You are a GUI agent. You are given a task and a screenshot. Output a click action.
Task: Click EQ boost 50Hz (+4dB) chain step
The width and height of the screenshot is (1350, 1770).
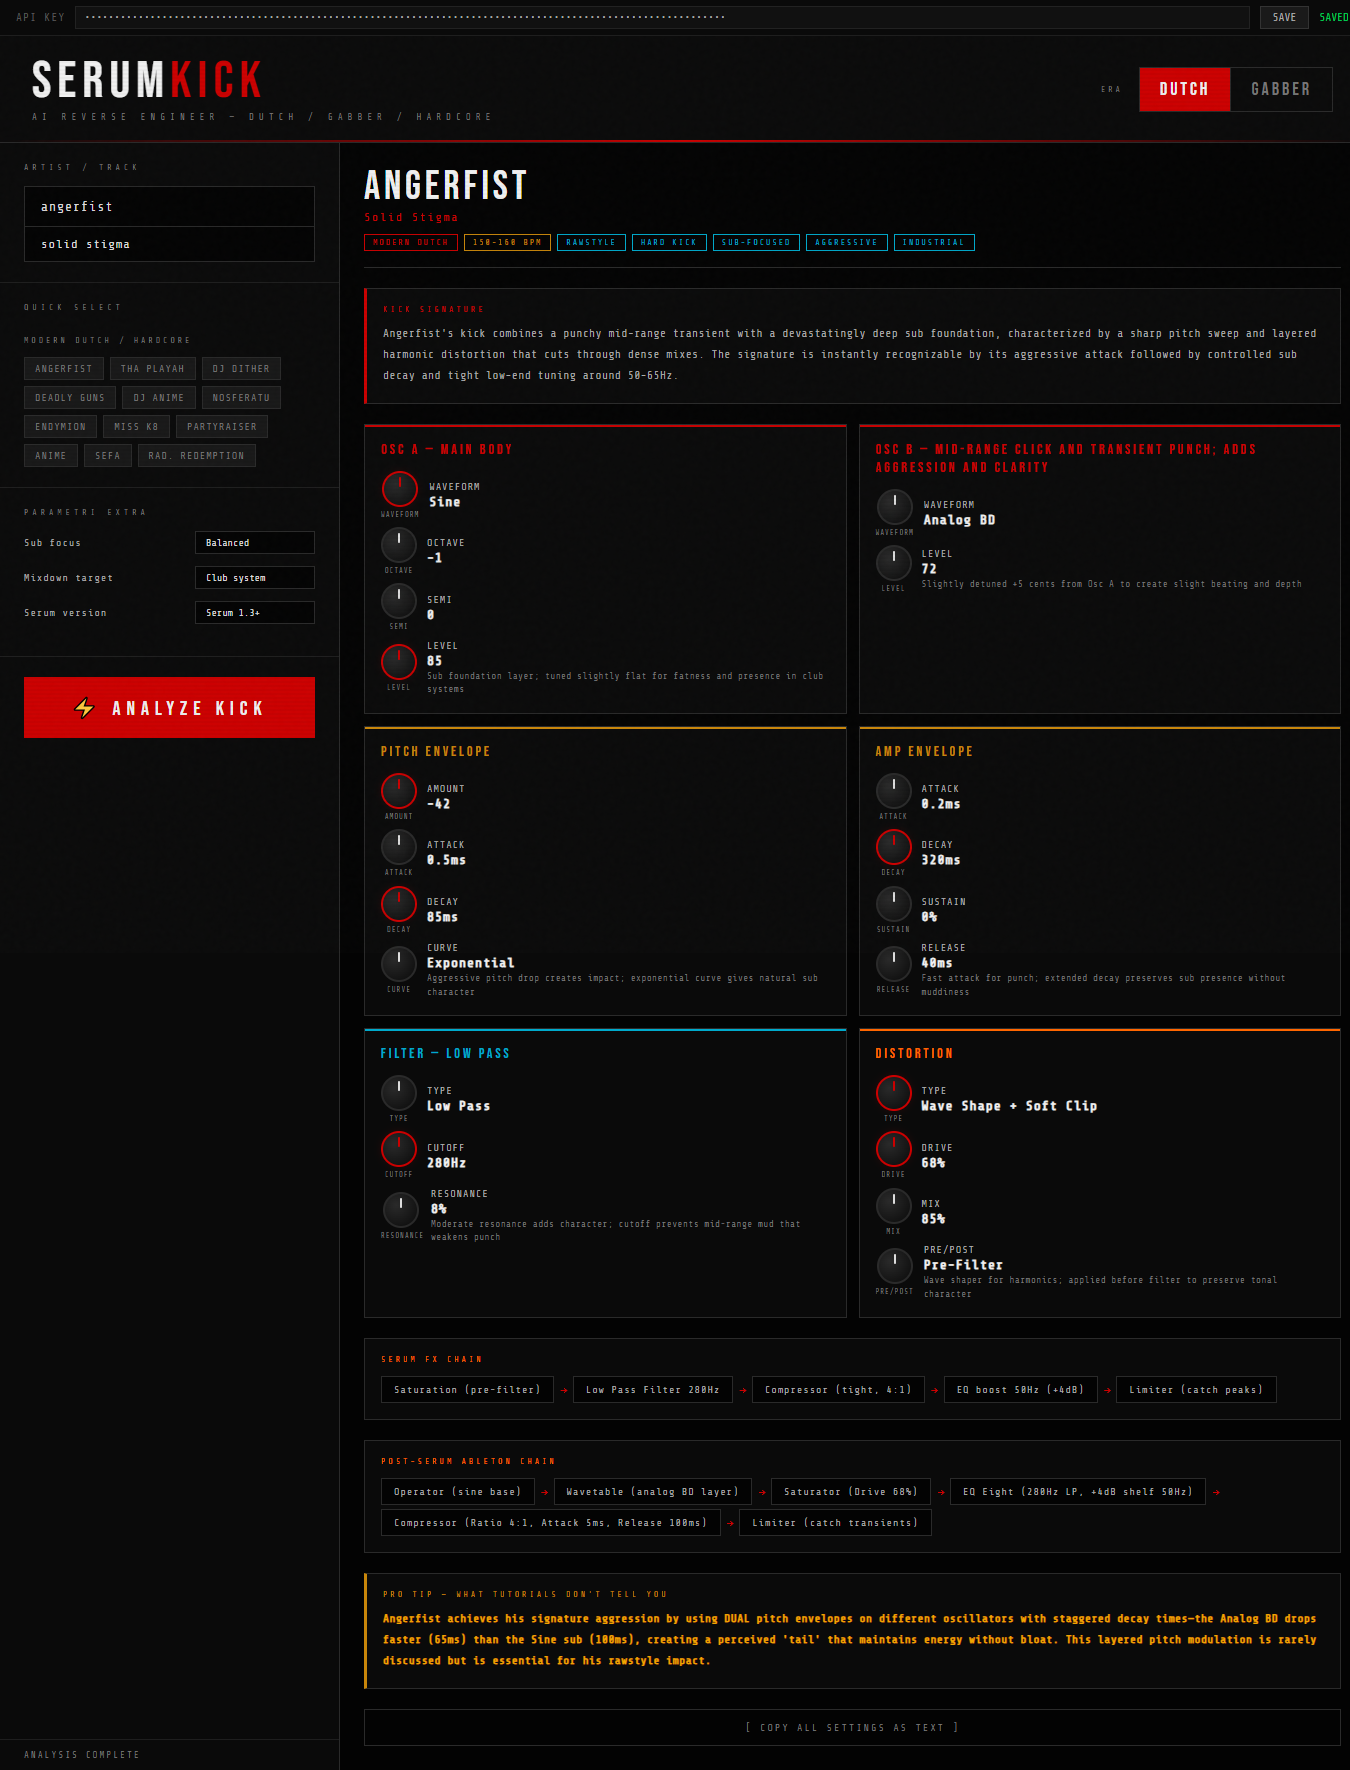pyautogui.click(x=1021, y=1390)
